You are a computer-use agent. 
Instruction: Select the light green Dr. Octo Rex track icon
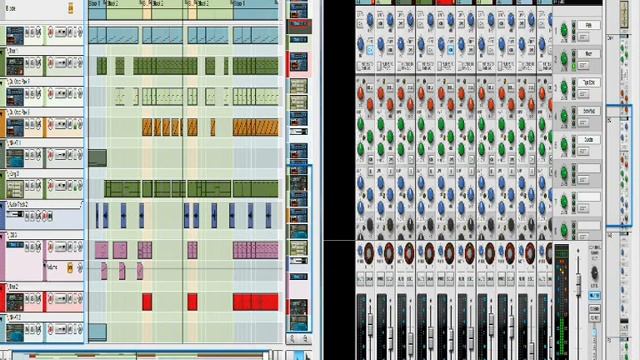tap(15, 97)
